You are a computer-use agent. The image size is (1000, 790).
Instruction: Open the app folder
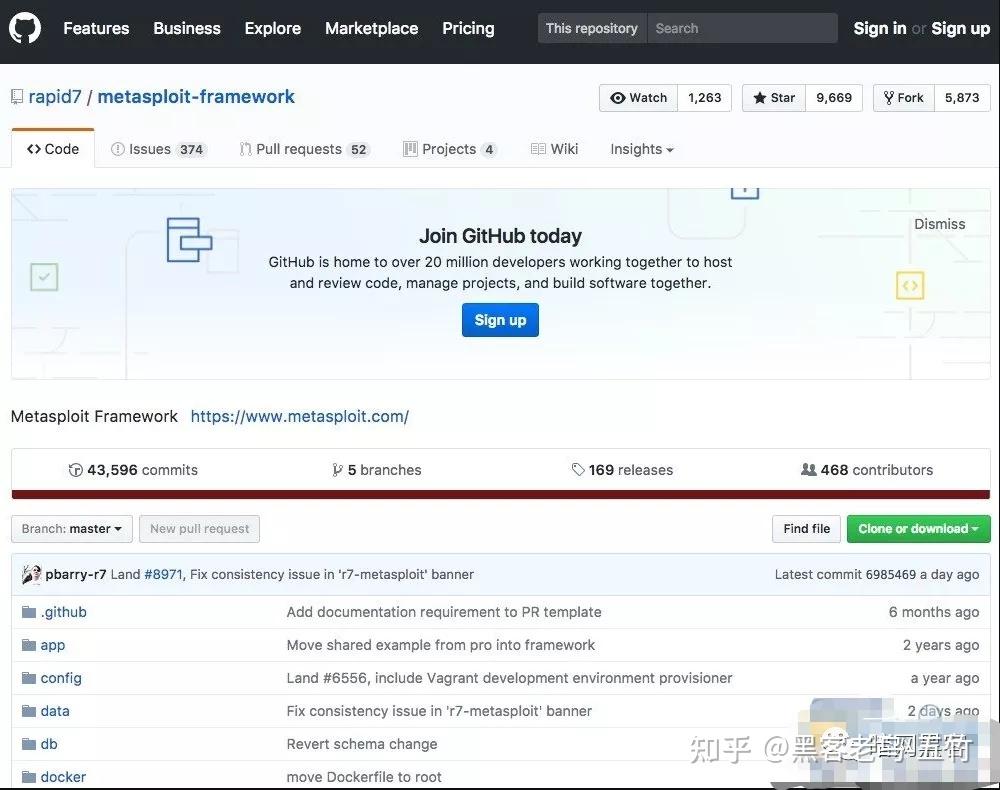53,645
